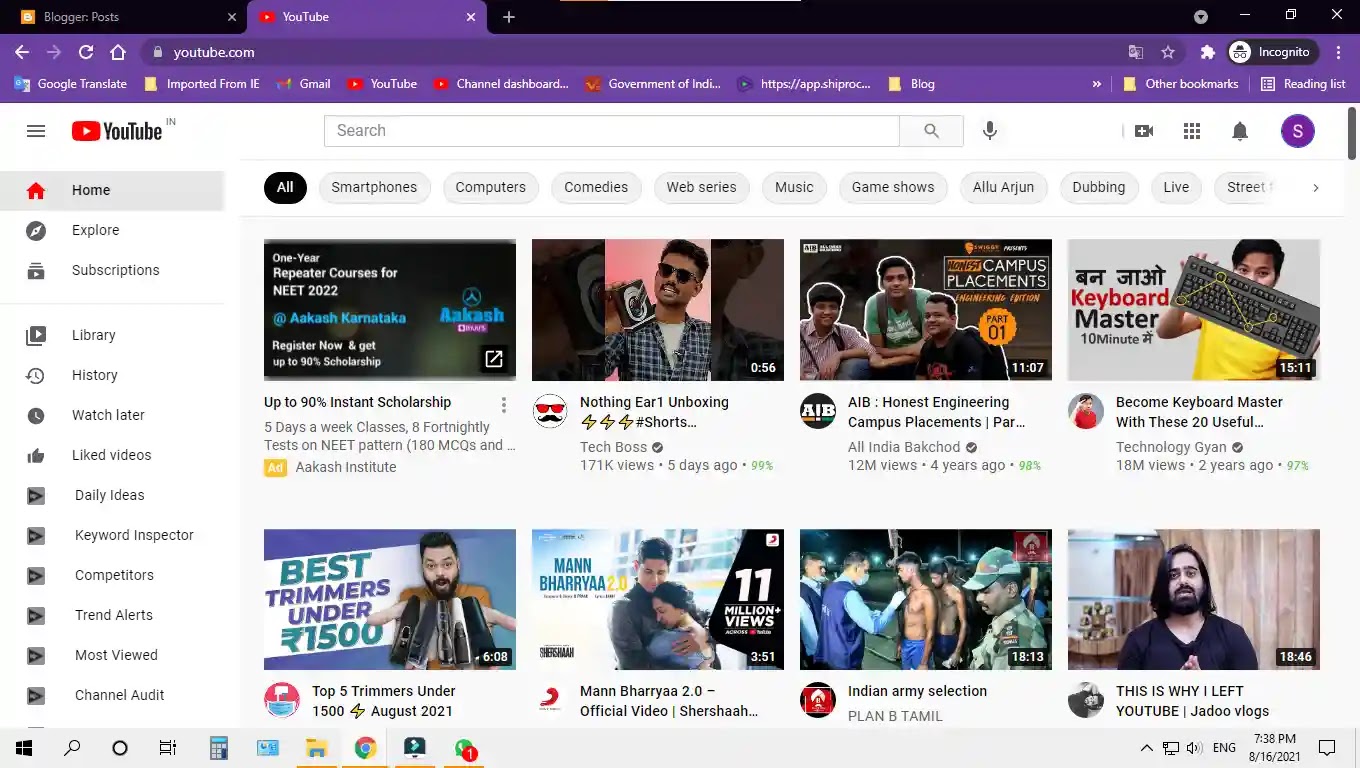This screenshot has width=1360, height=768.
Task: Open a new browser tab
Action: tap(509, 17)
